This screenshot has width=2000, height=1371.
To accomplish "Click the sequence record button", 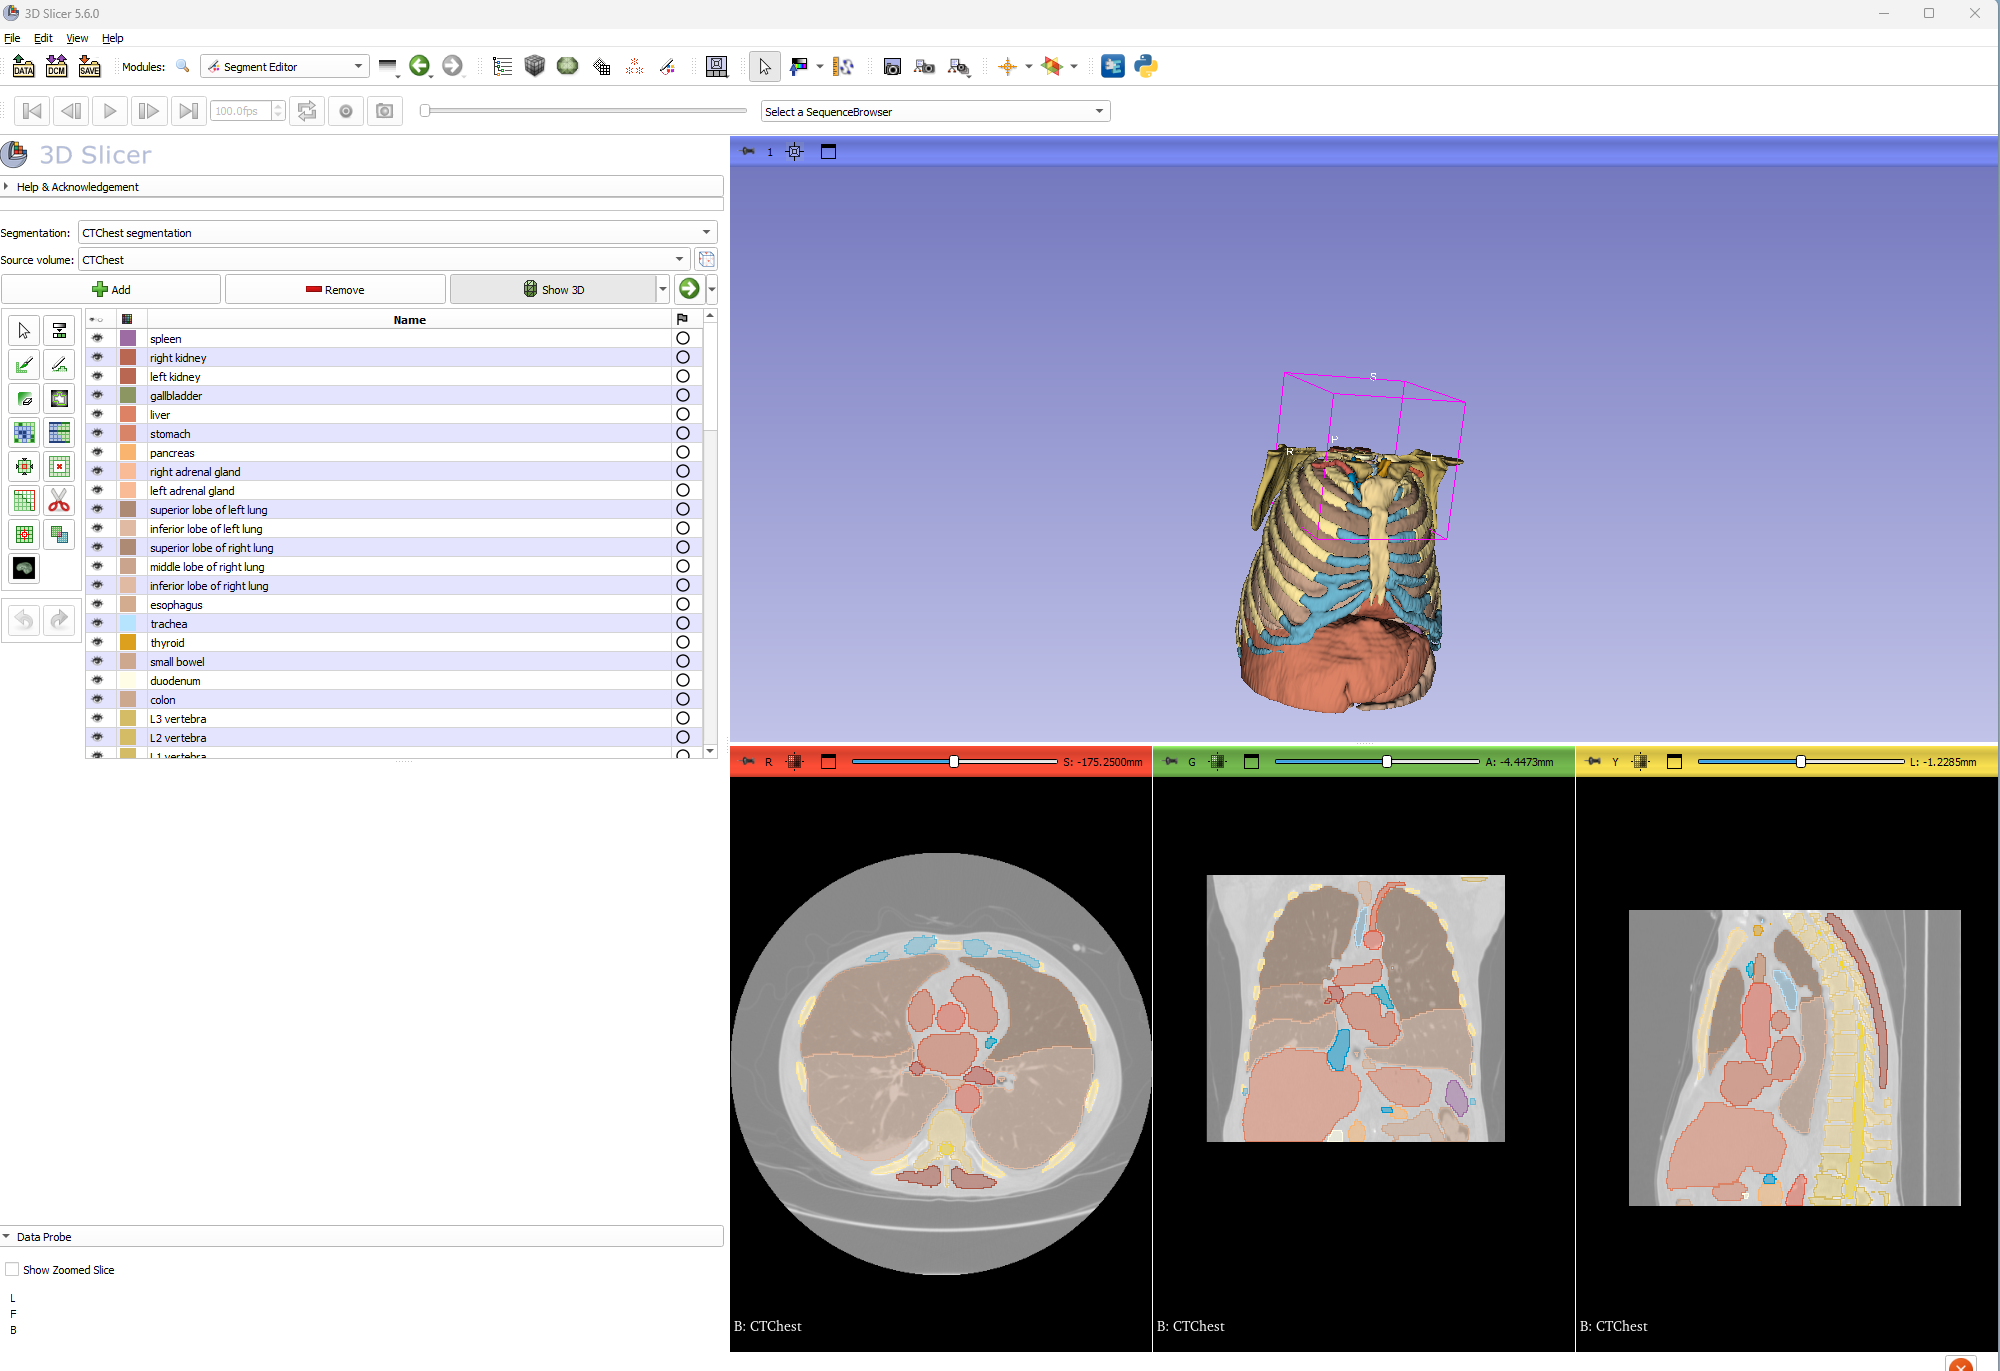I will [x=346, y=111].
